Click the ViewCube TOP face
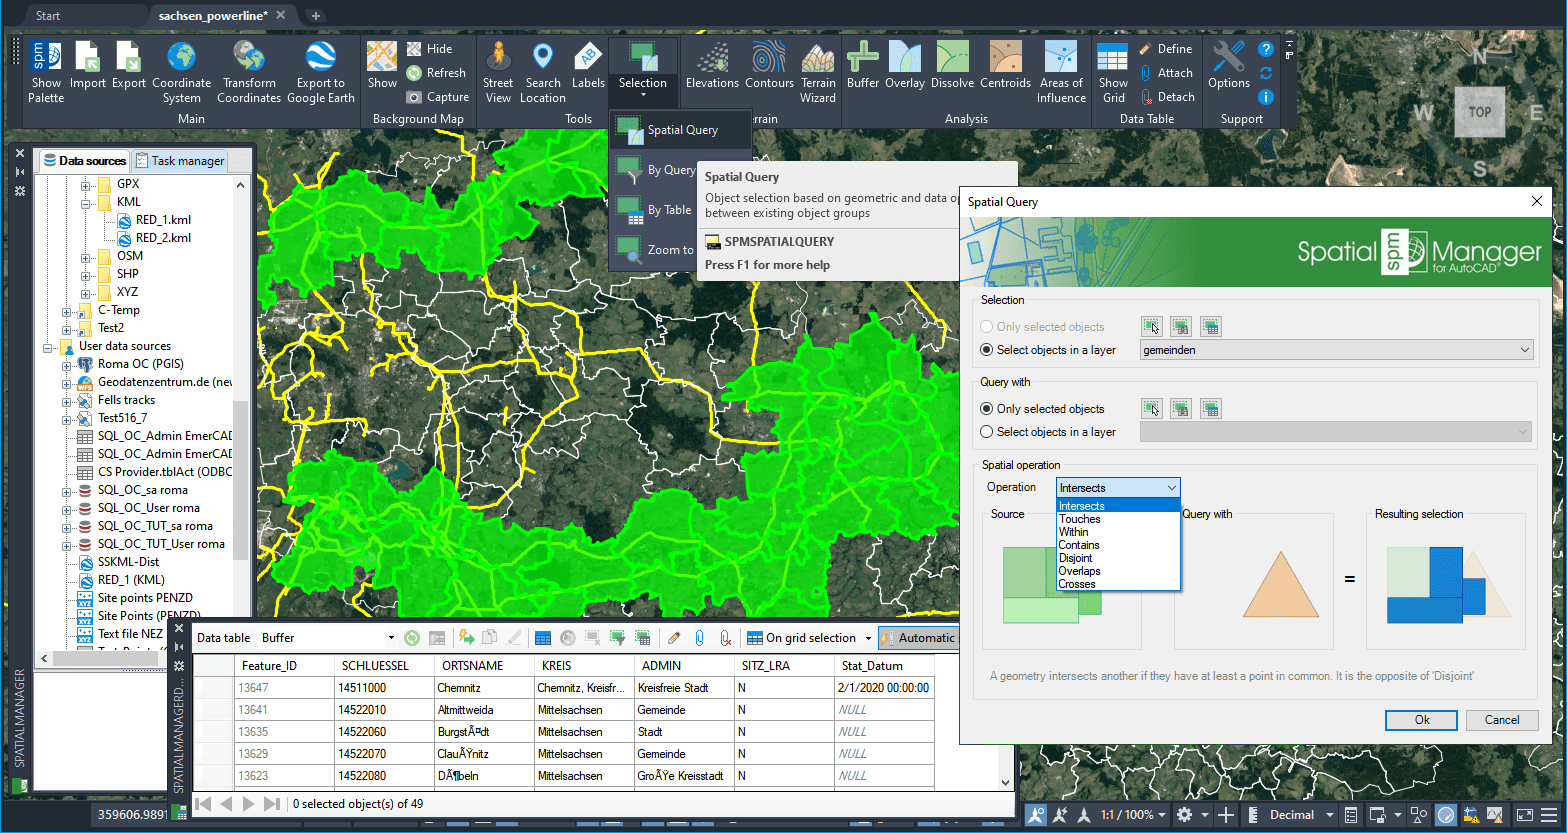The width and height of the screenshot is (1567, 833). [x=1479, y=112]
